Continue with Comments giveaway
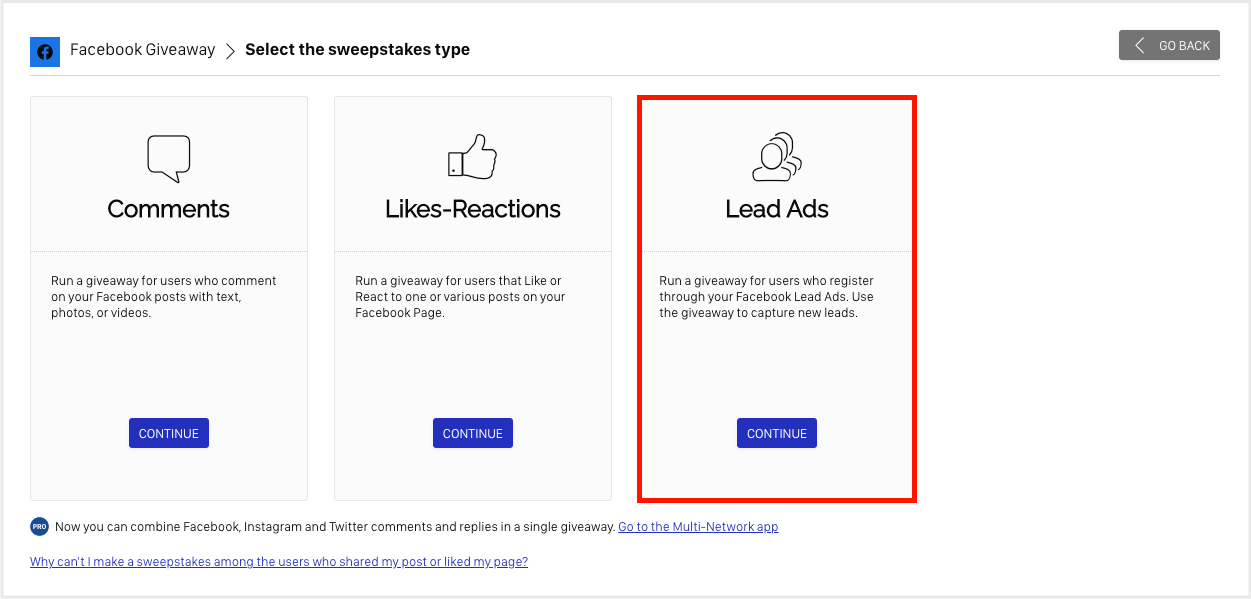The width and height of the screenshot is (1251, 599). click(169, 433)
